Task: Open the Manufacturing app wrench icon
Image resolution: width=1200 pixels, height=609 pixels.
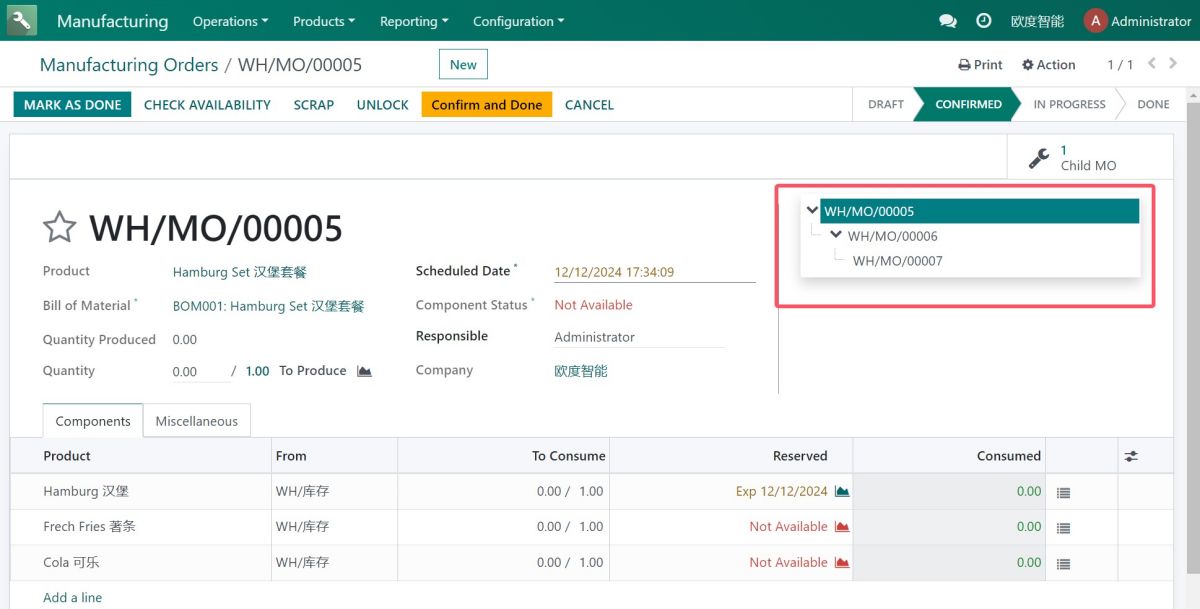Action: click(21, 20)
